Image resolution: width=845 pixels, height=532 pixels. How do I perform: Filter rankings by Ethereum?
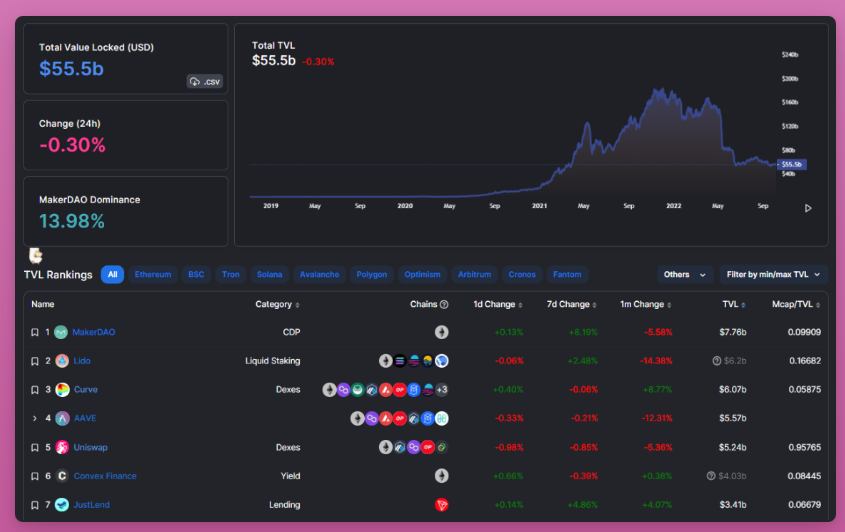click(x=153, y=274)
